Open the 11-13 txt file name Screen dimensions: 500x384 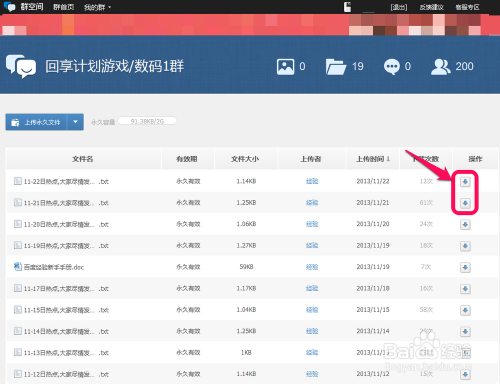coord(66,353)
